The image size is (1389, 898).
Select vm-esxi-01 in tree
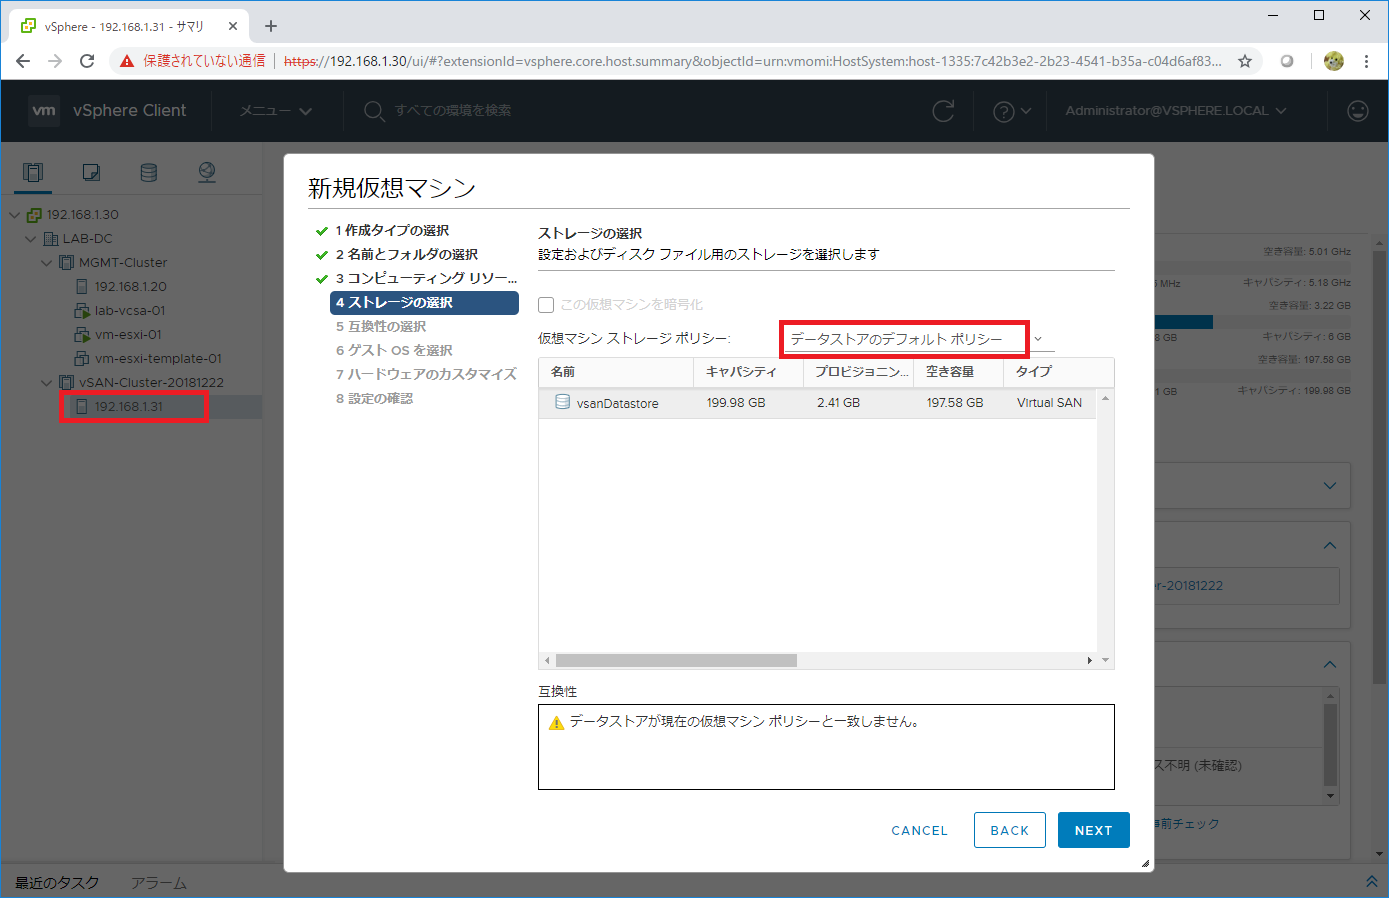[x=128, y=334]
